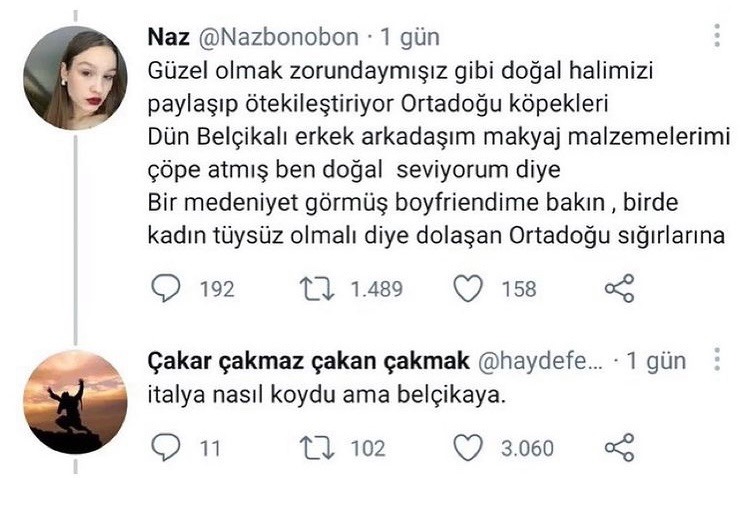Open Çakar çakmaz profile avatar
Viewport: 750px width, 518px height.
pos(75,401)
